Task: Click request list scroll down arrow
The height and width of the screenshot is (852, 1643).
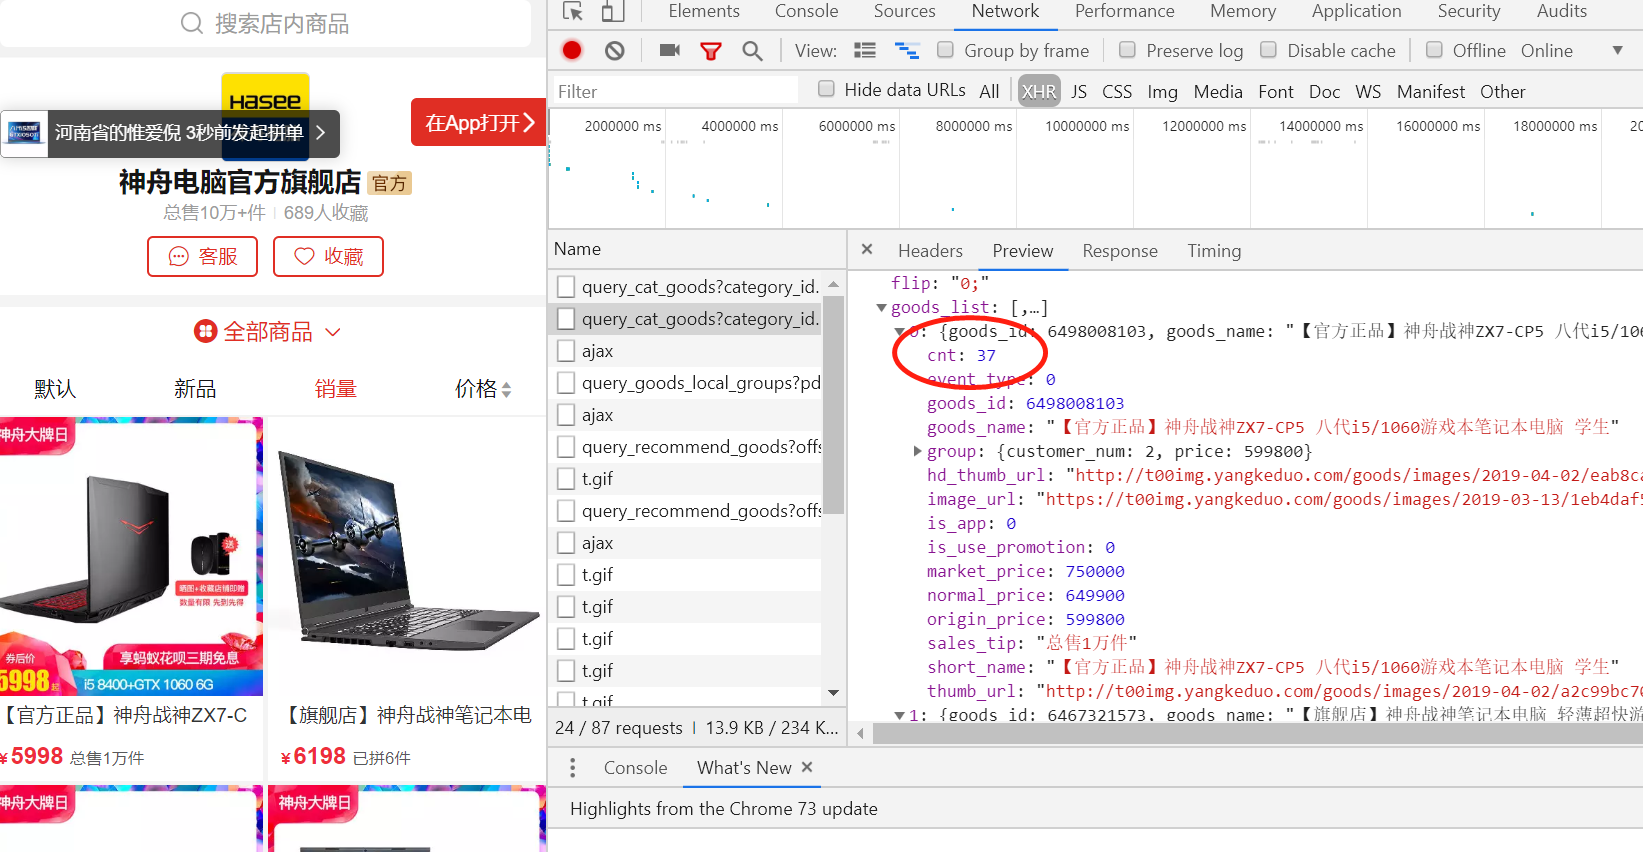Action: (x=833, y=693)
